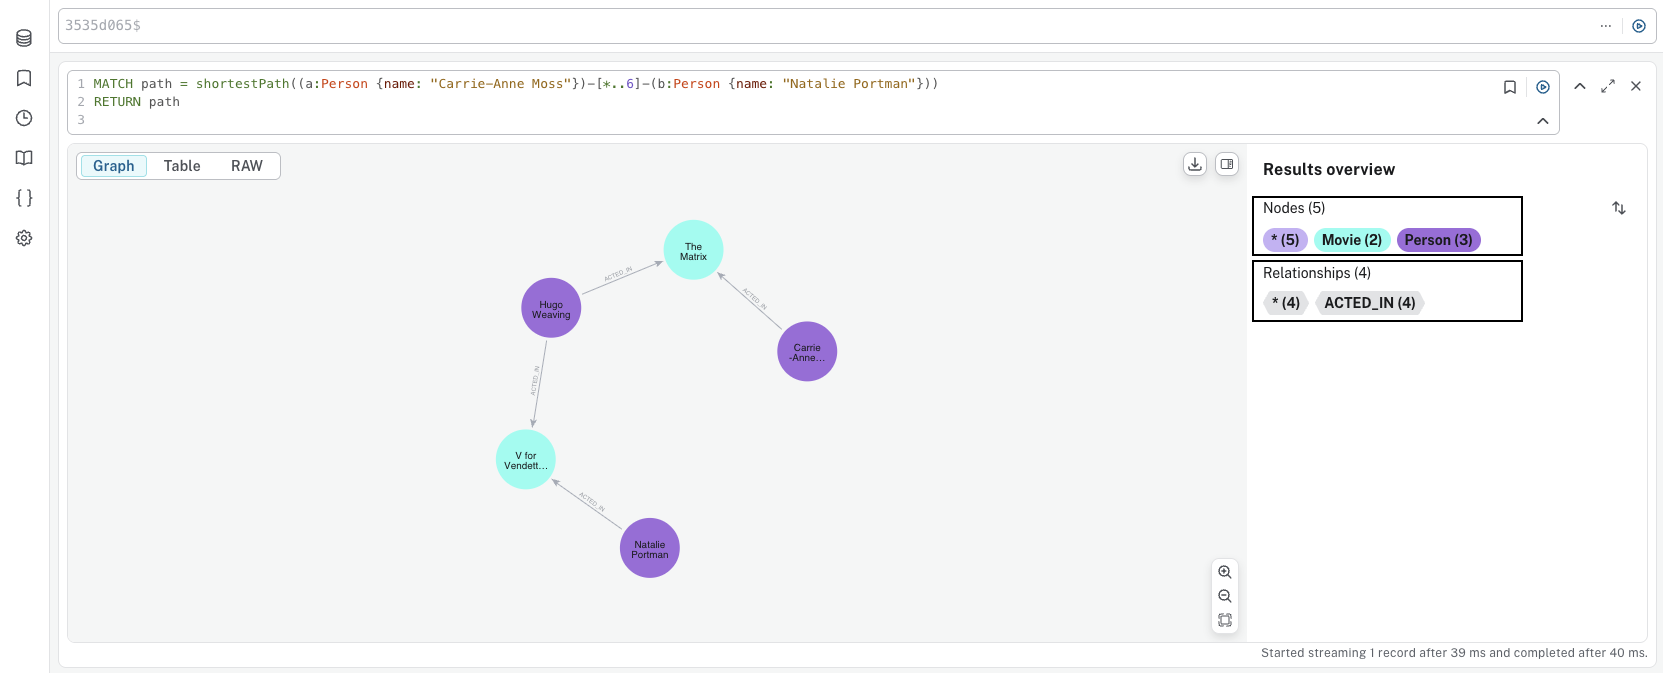
Task: Toggle the results overview side panel
Action: (1226, 164)
